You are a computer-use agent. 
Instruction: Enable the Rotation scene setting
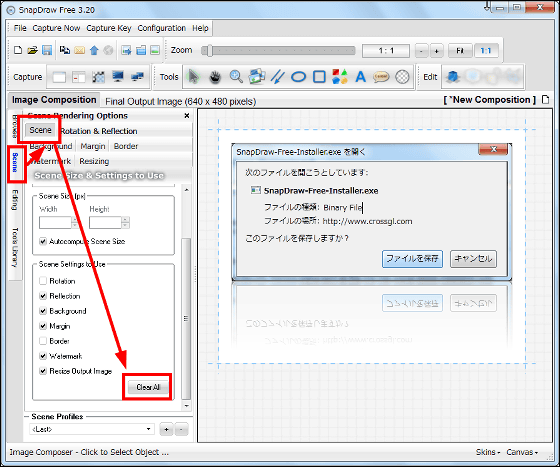click(43, 281)
